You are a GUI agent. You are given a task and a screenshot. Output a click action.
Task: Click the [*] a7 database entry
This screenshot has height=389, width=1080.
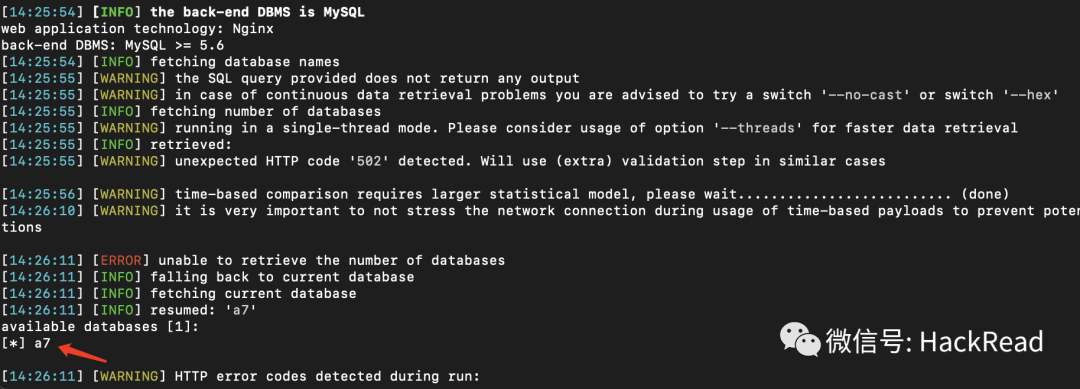(26, 343)
